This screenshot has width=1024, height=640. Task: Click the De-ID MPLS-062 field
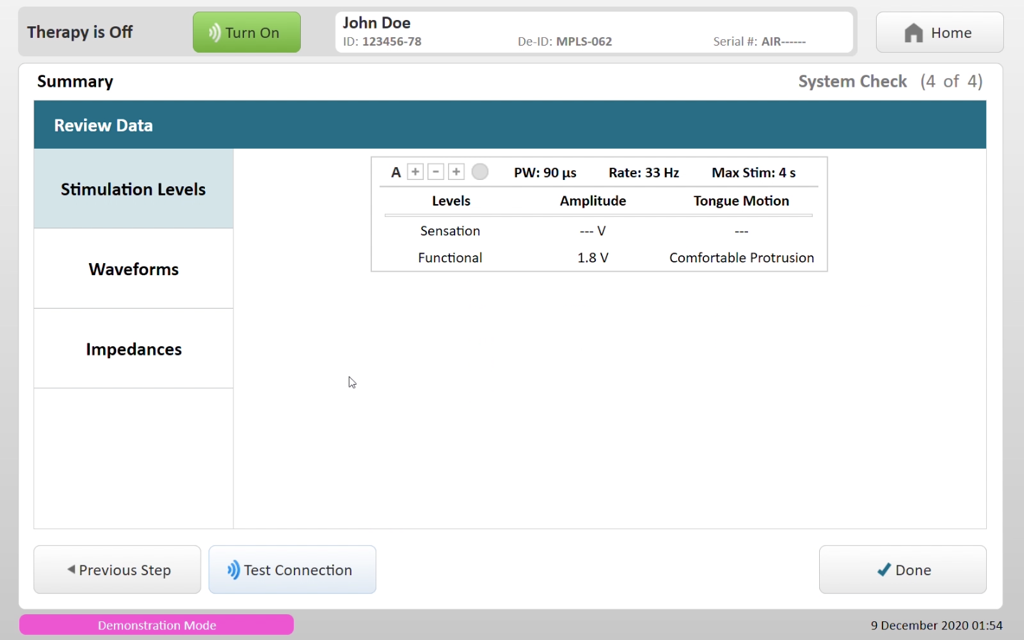(x=565, y=42)
